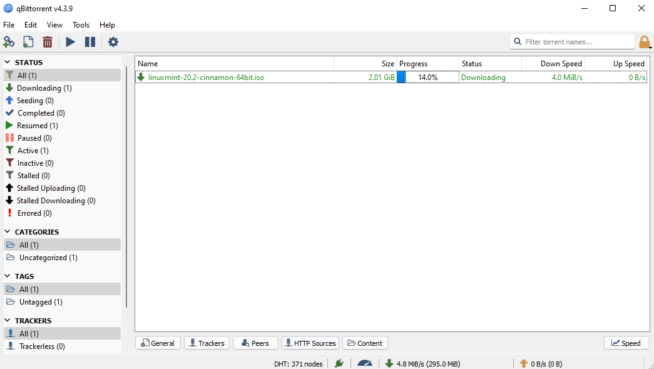
Task: Open the Edit menu
Action: coord(30,25)
